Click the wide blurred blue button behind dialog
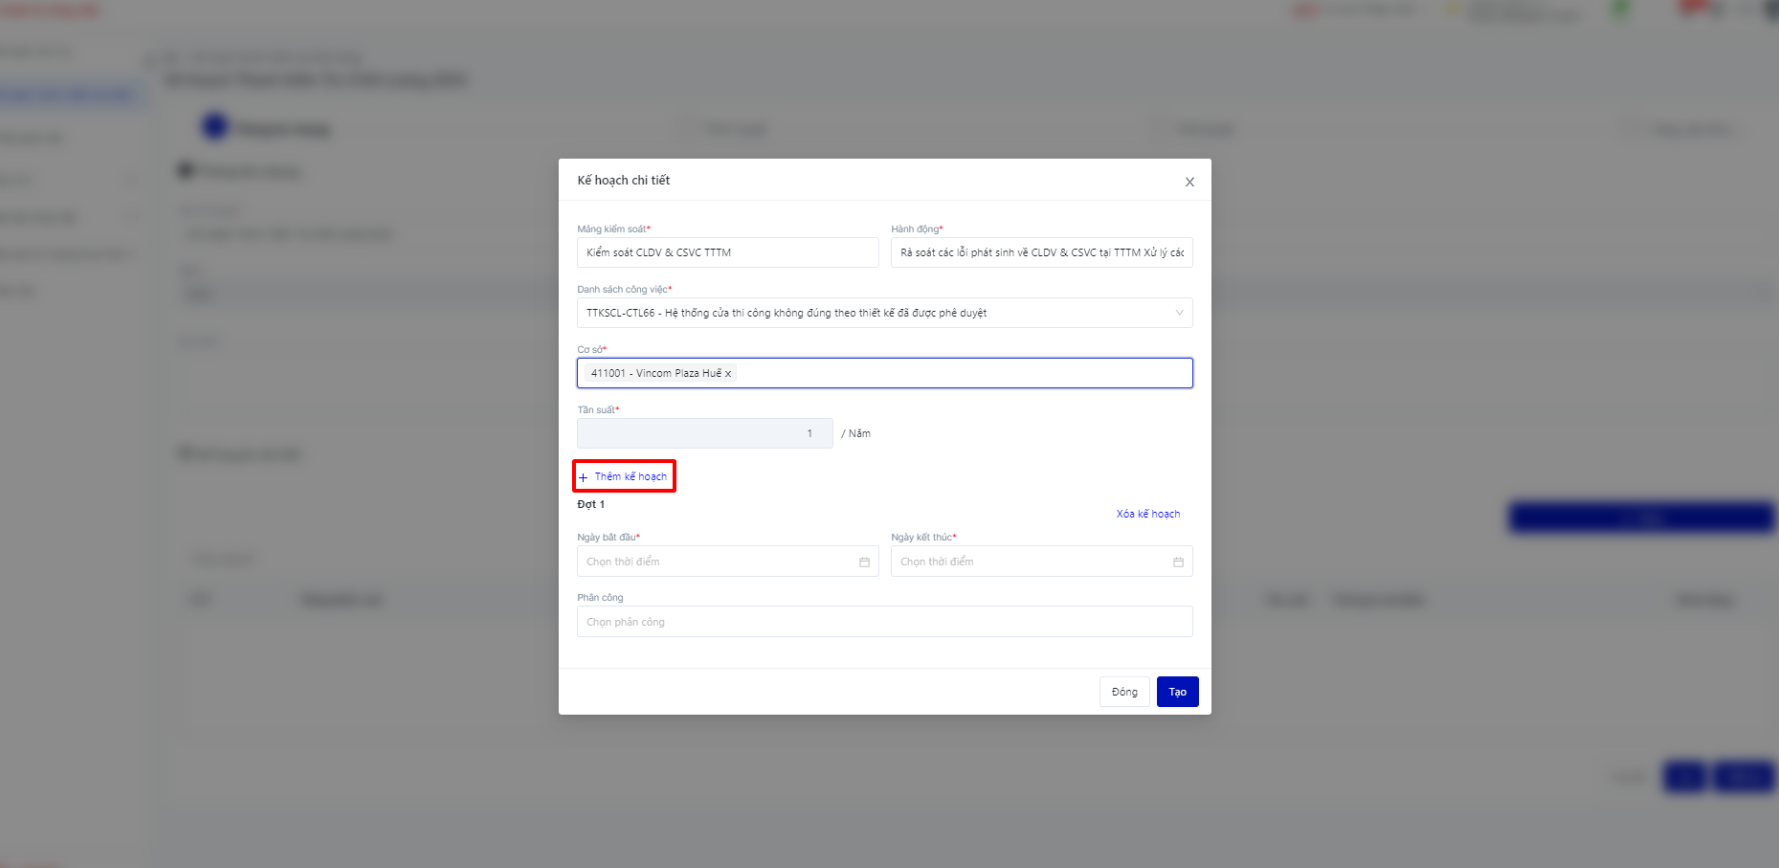1779x868 pixels. click(1640, 517)
